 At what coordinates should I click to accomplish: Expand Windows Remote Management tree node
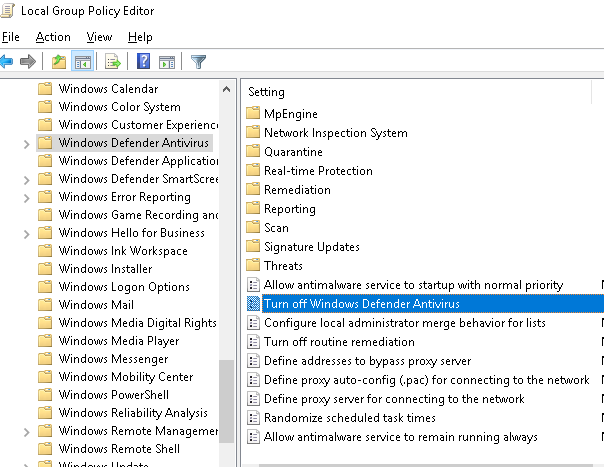tap(26, 432)
